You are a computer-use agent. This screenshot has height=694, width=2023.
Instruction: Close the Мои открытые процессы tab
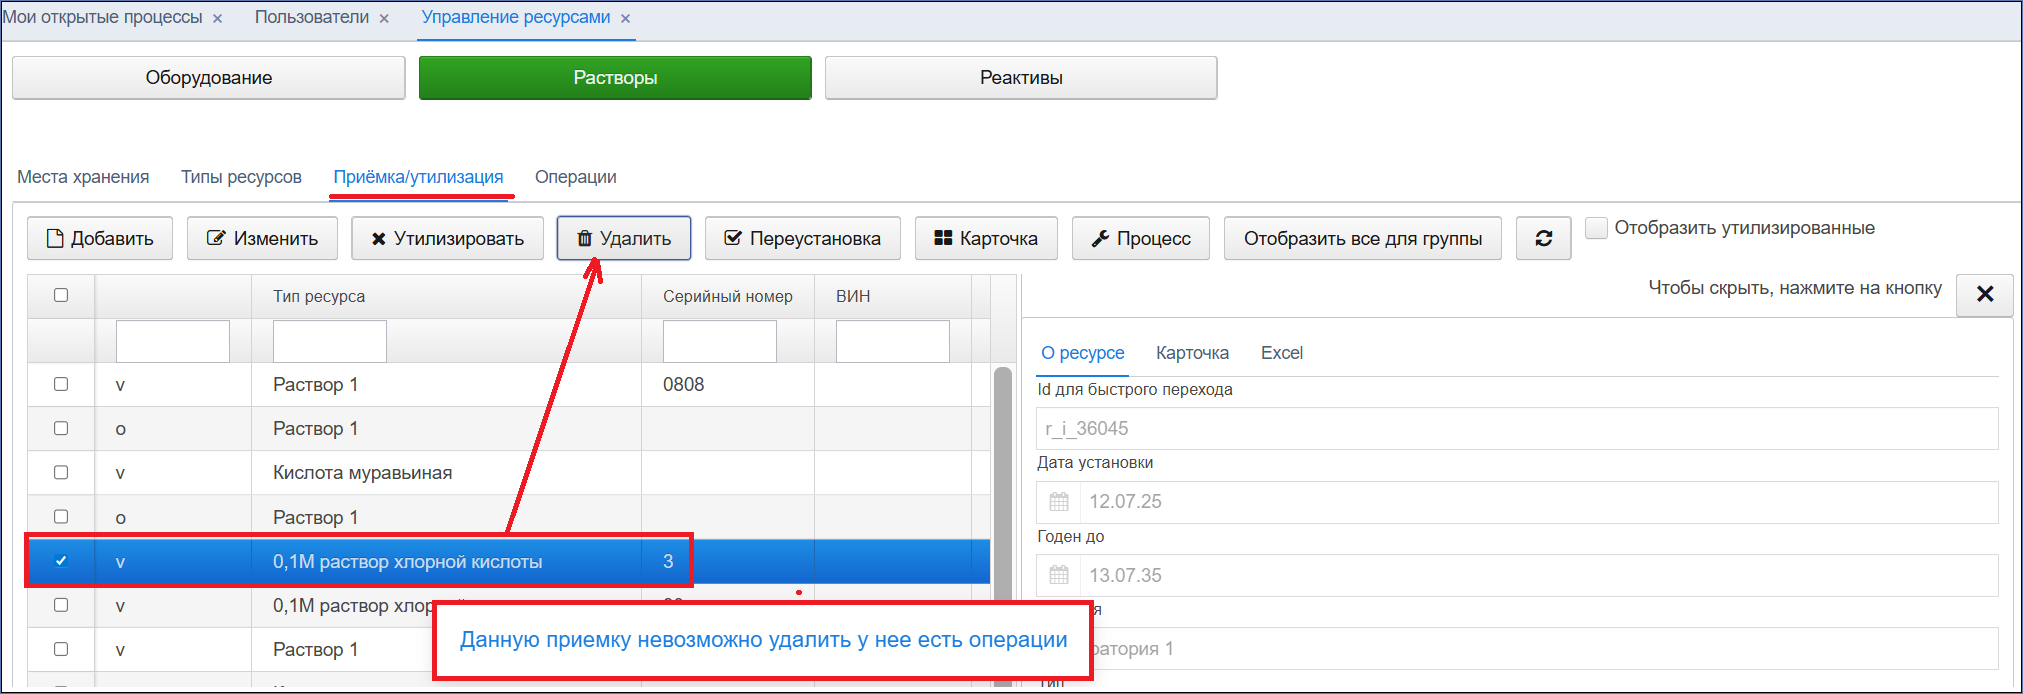pyautogui.click(x=217, y=19)
